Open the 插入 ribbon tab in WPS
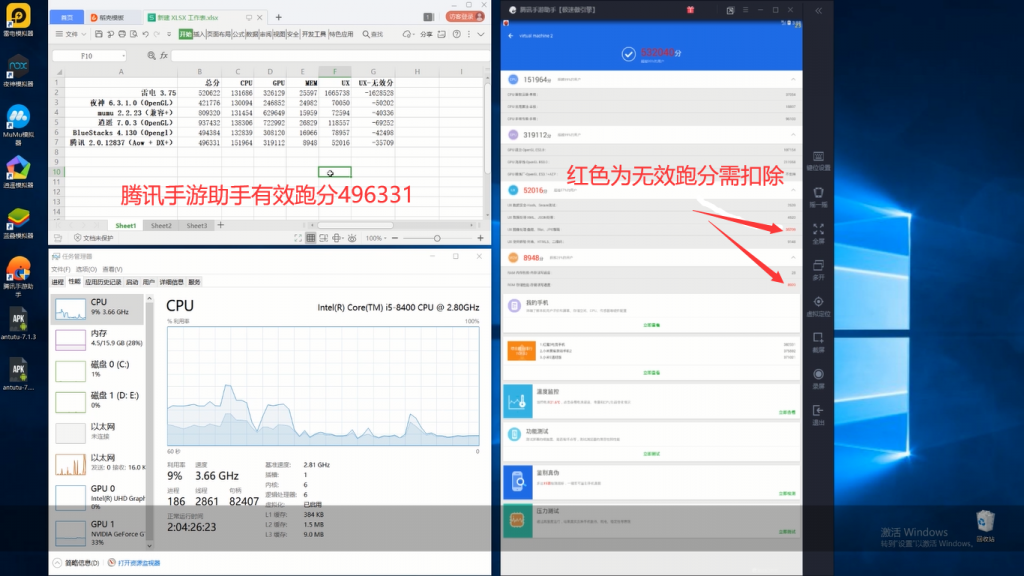Screen dimensions: 1024x576 (199, 34)
